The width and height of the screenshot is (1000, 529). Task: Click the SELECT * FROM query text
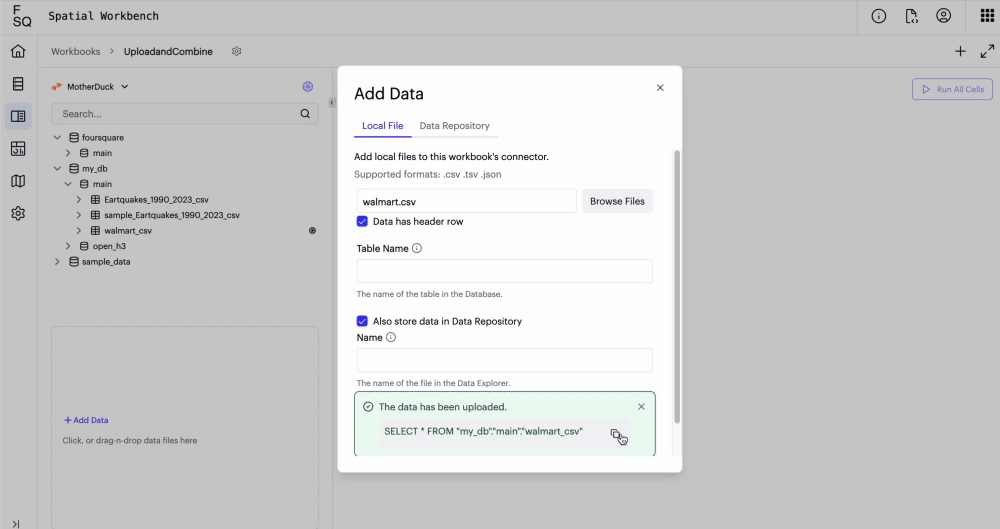483,431
